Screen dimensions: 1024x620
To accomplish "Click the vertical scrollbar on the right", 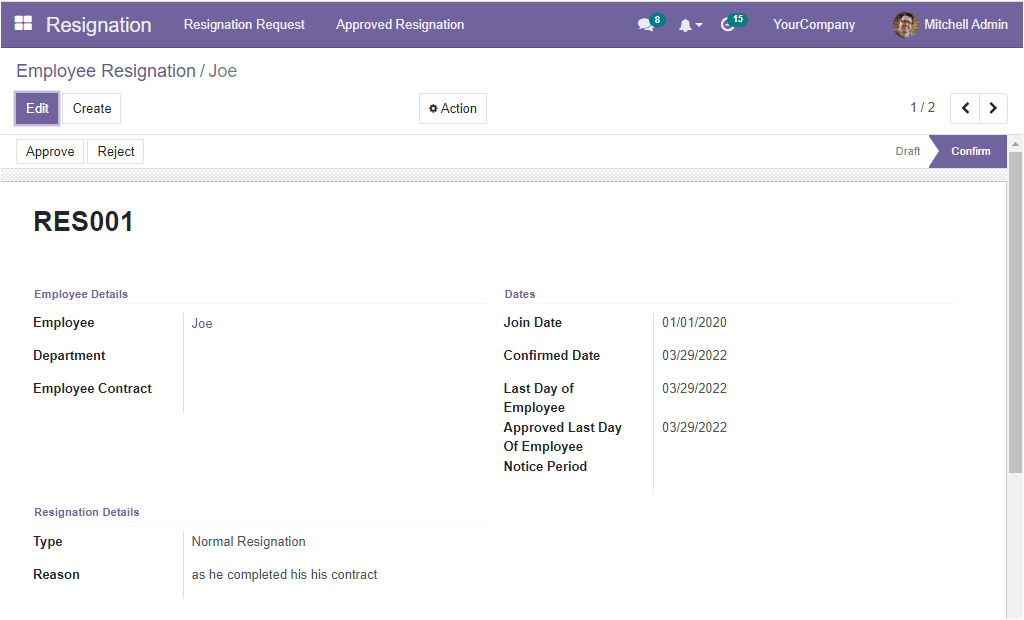I will pos(1015,310).
